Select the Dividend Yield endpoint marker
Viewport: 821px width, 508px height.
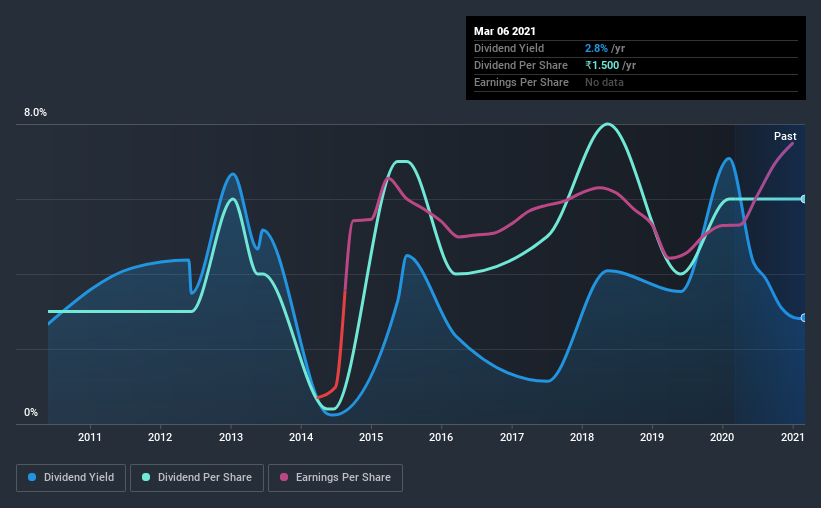pyautogui.click(x=804, y=317)
